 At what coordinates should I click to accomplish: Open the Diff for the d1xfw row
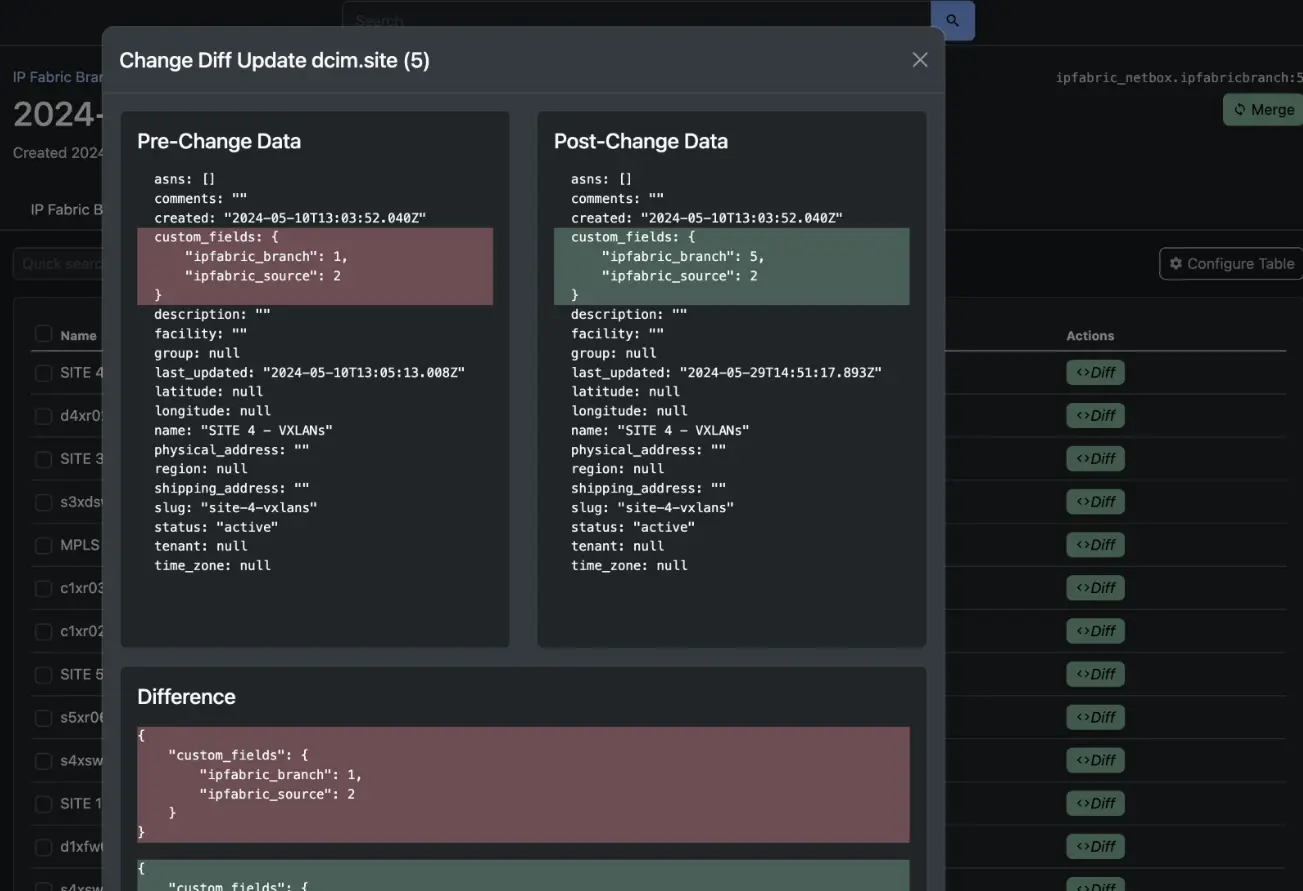pyautogui.click(x=1095, y=847)
